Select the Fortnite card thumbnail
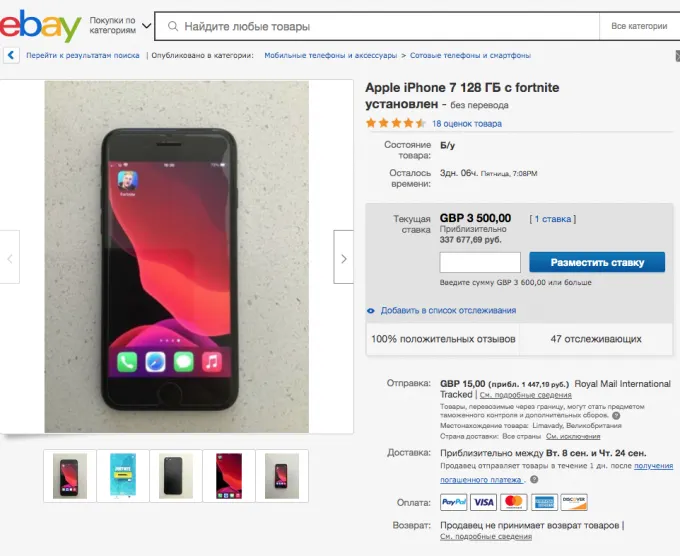 point(123,476)
